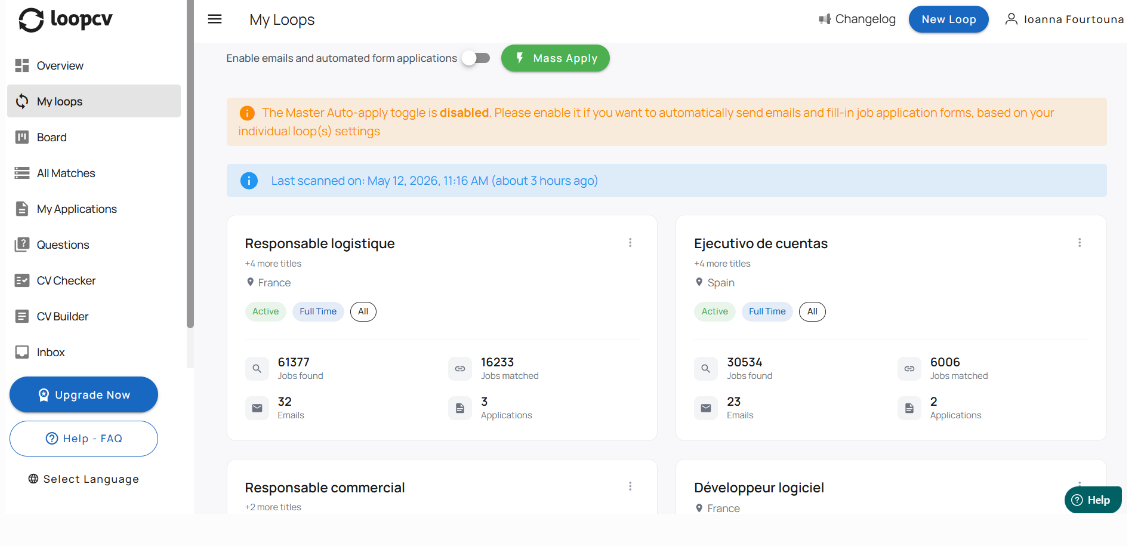The image size is (1127, 546).
Task: Click Applications document icon for Ejecutivo de cuentas
Action: click(x=908, y=408)
